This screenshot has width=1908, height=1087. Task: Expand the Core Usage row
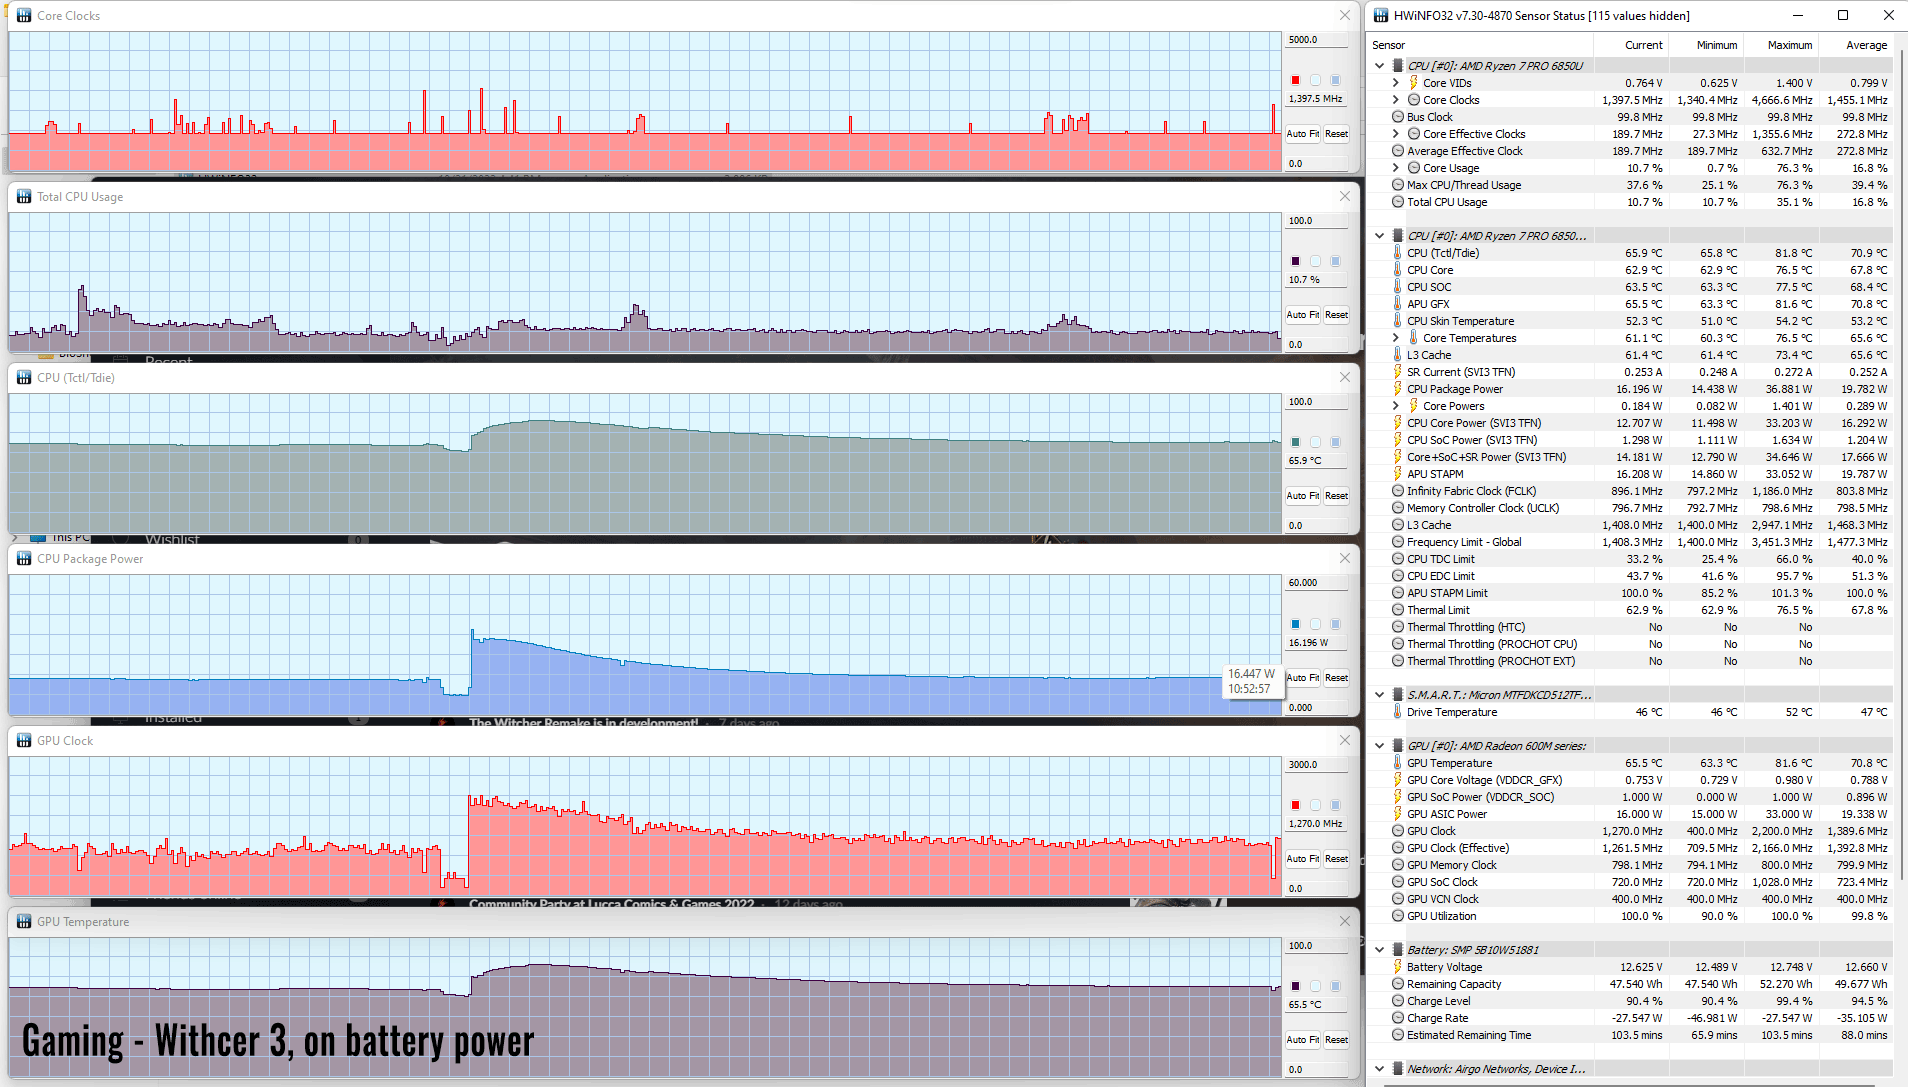click(x=1396, y=168)
